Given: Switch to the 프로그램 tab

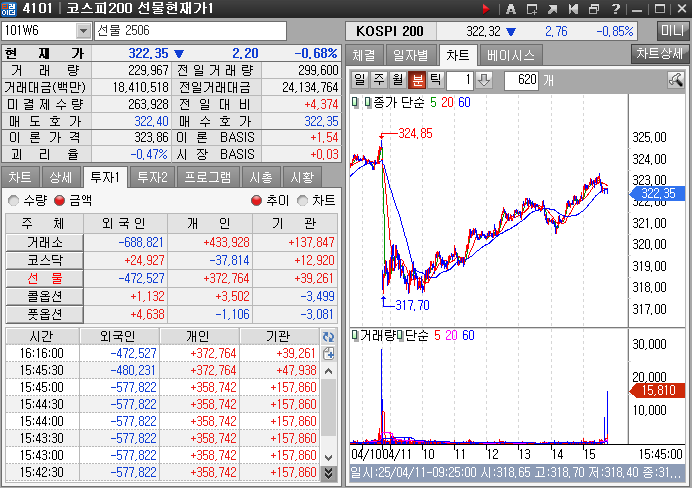Looking at the screenshot, I should point(207,177).
